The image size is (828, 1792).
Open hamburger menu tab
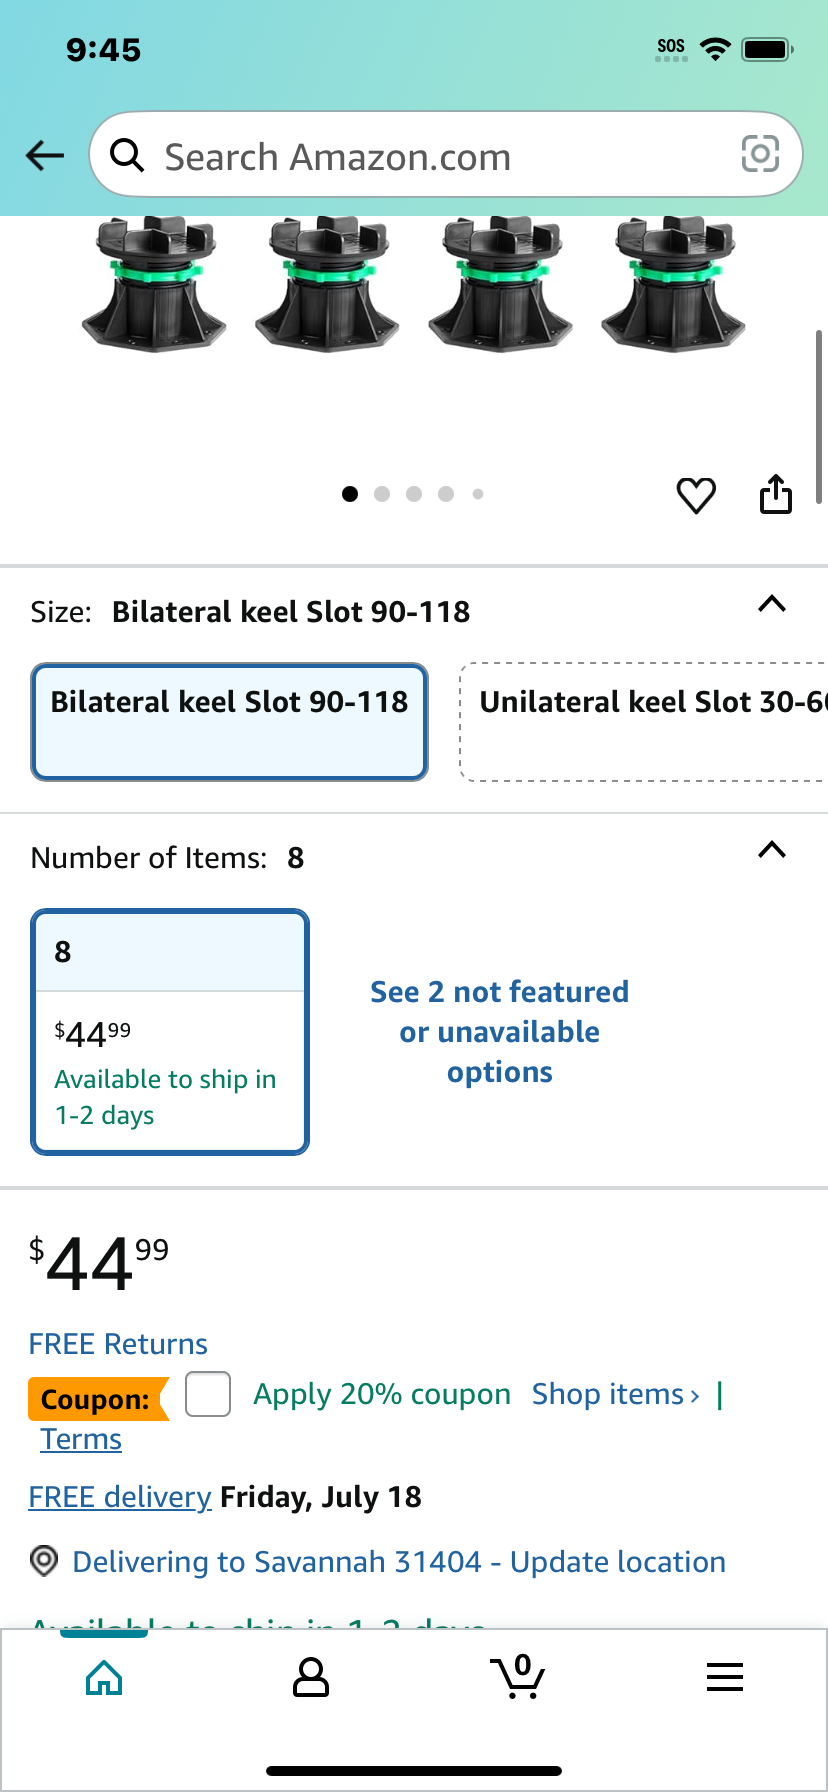tap(725, 1677)
